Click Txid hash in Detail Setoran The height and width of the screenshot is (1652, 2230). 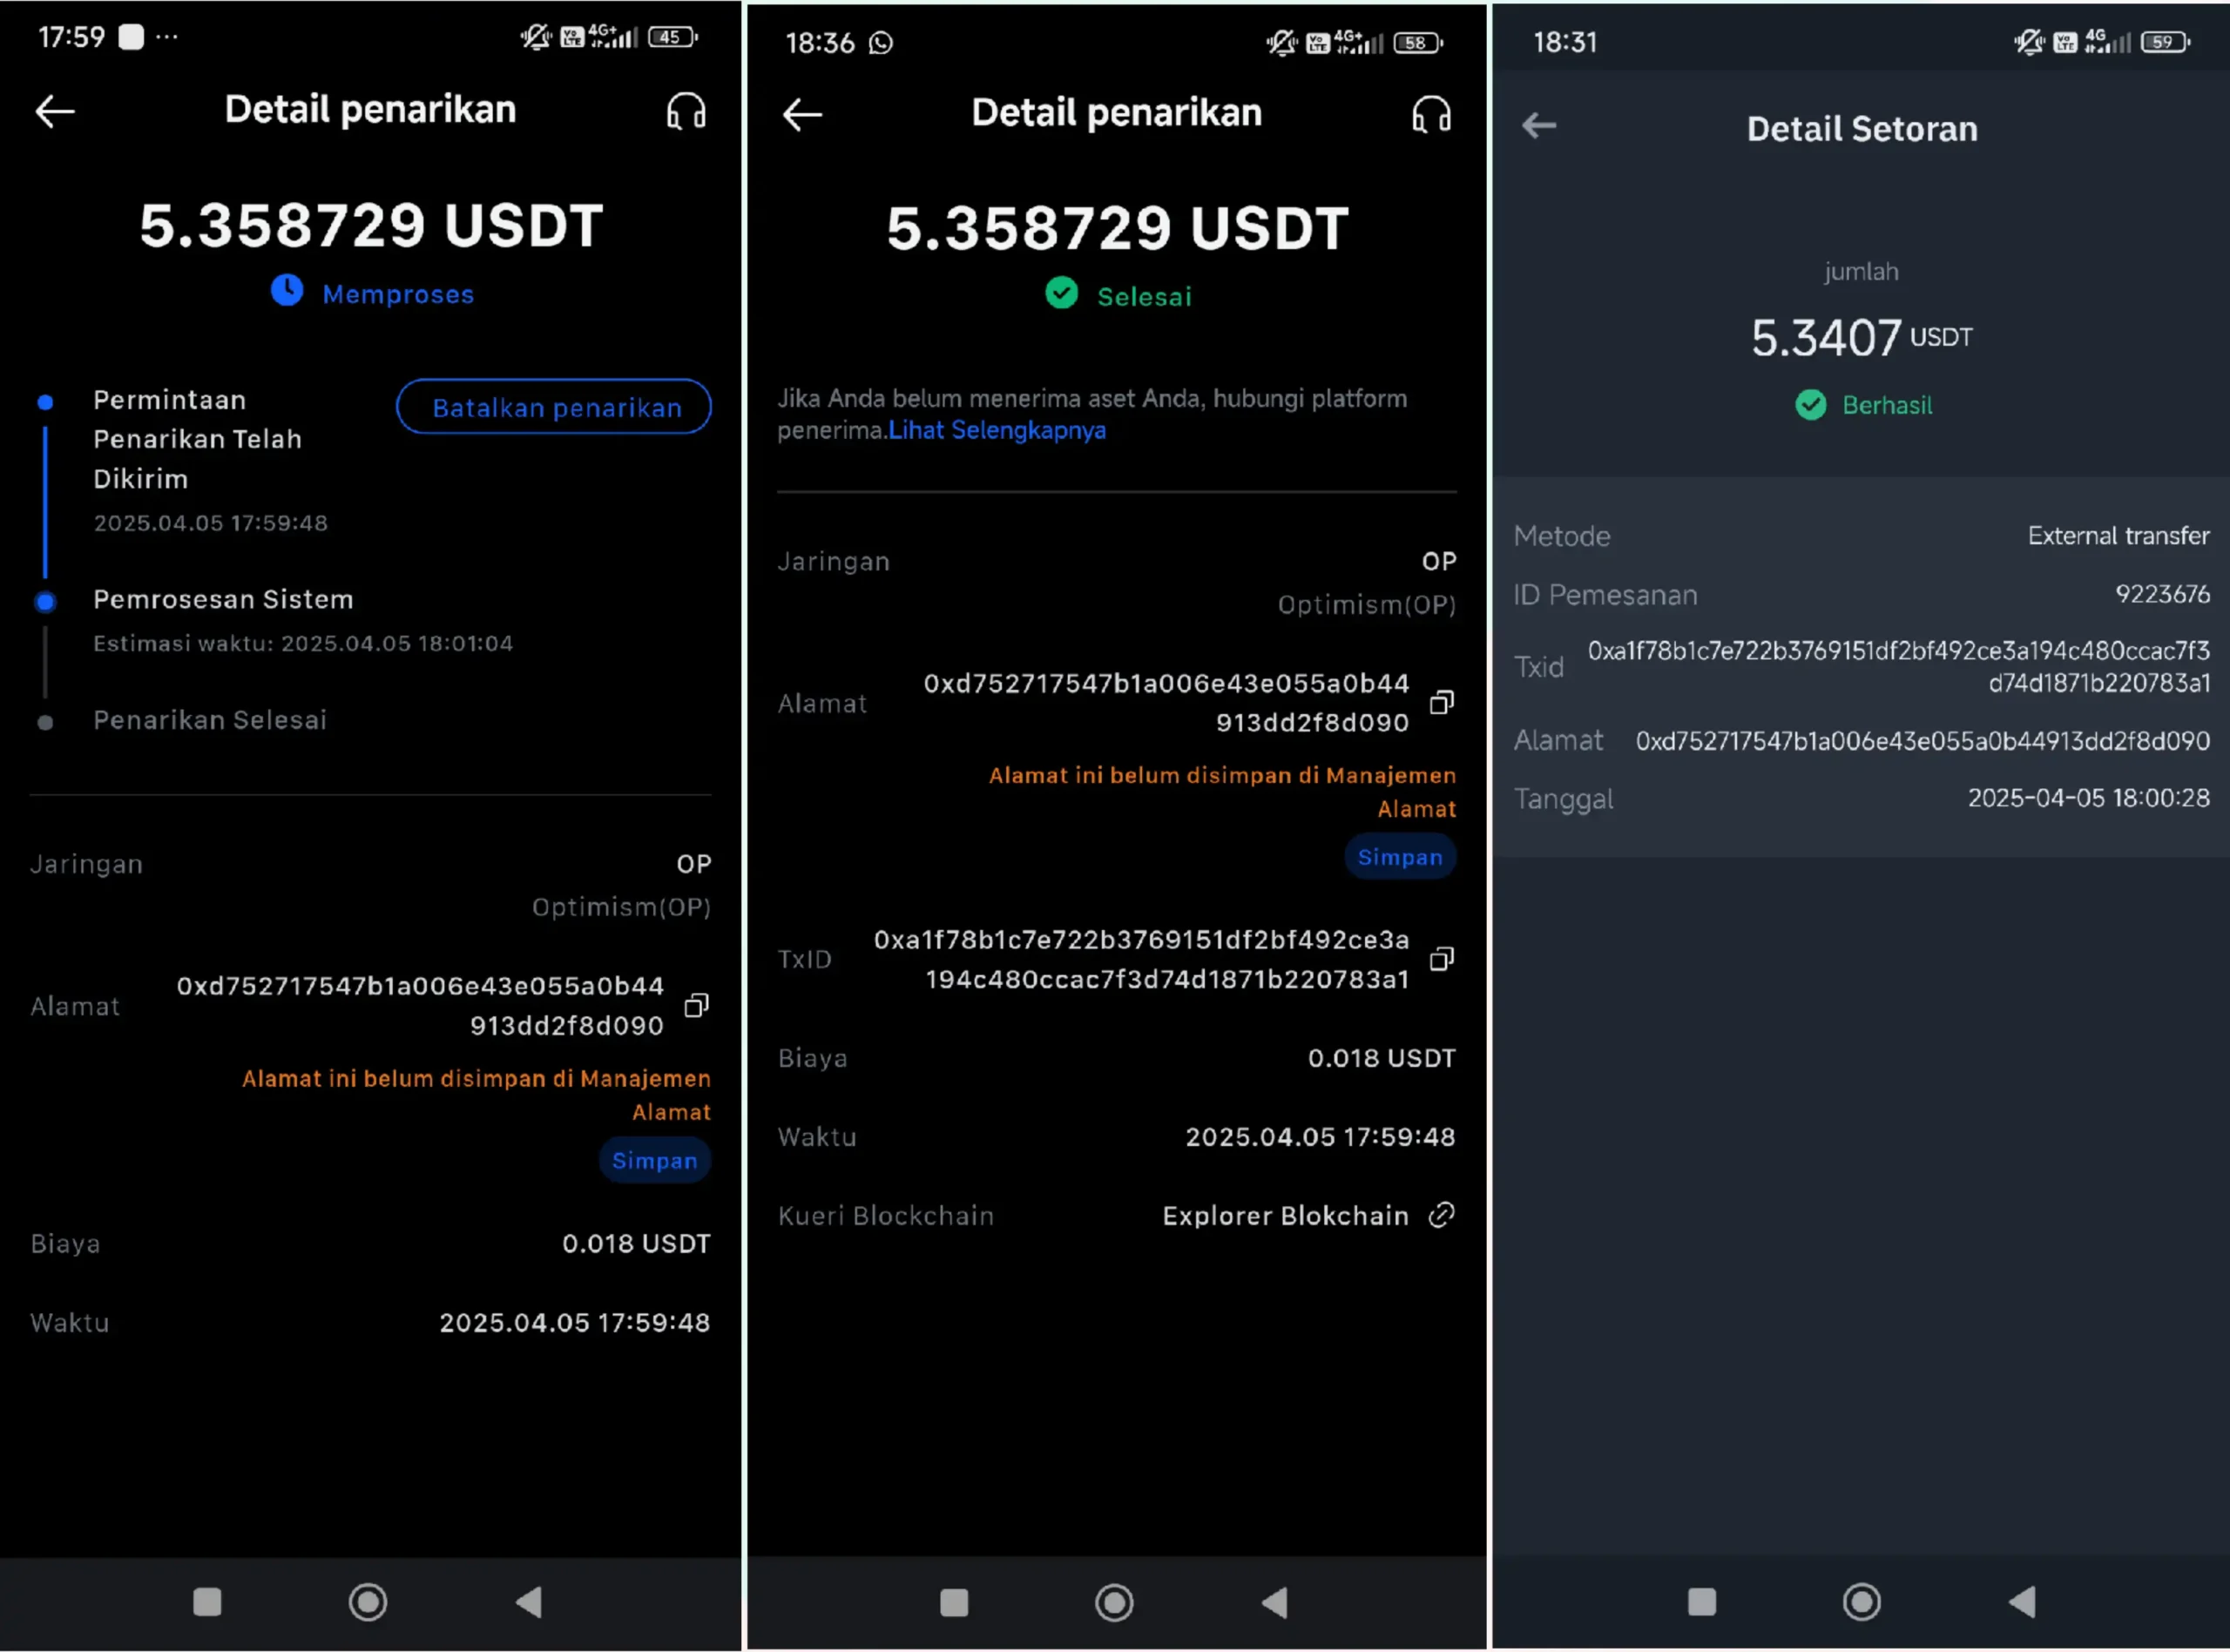tap(1898, 667)
